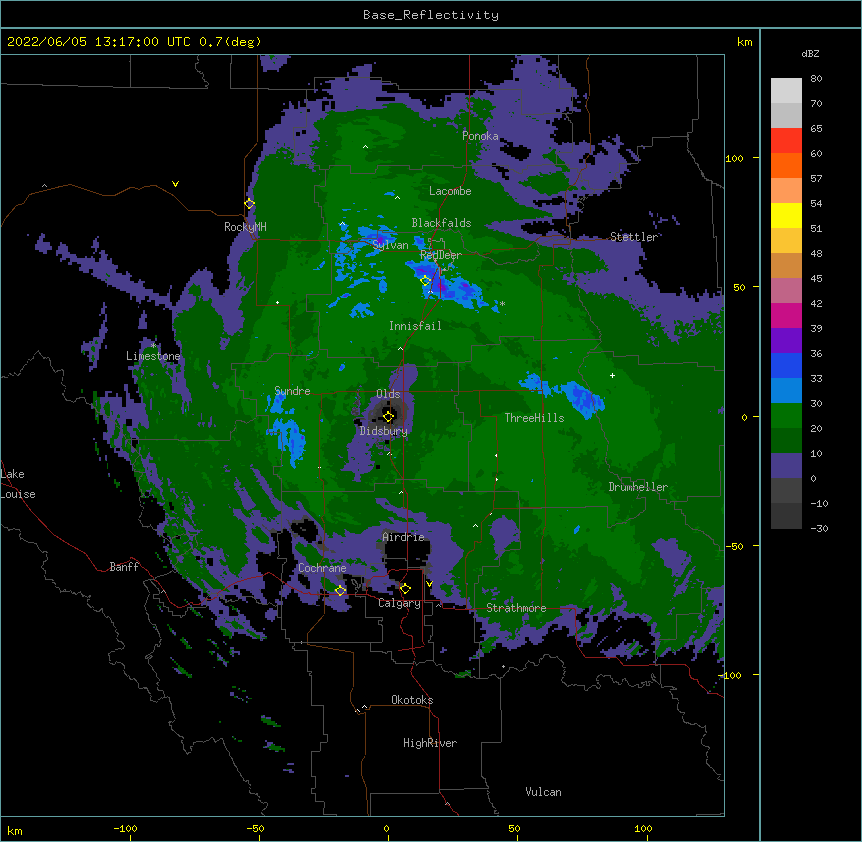
Task: Click the Drumheller city label
Action: click(638, 487)
